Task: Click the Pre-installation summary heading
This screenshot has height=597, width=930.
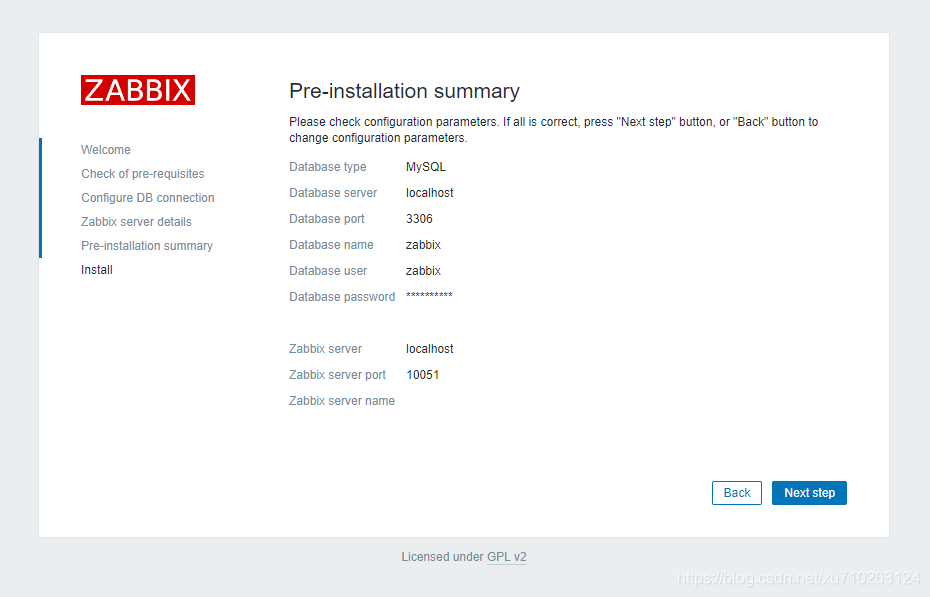Action: point(404,91)
